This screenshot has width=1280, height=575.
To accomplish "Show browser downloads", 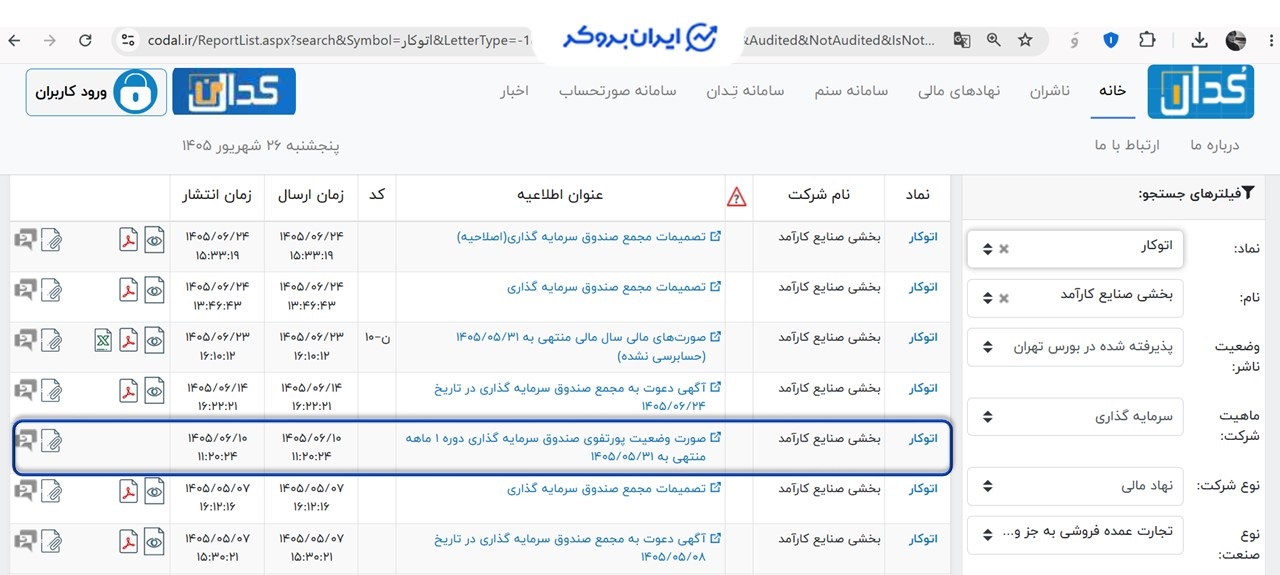I will click(x=1199, y=40).
